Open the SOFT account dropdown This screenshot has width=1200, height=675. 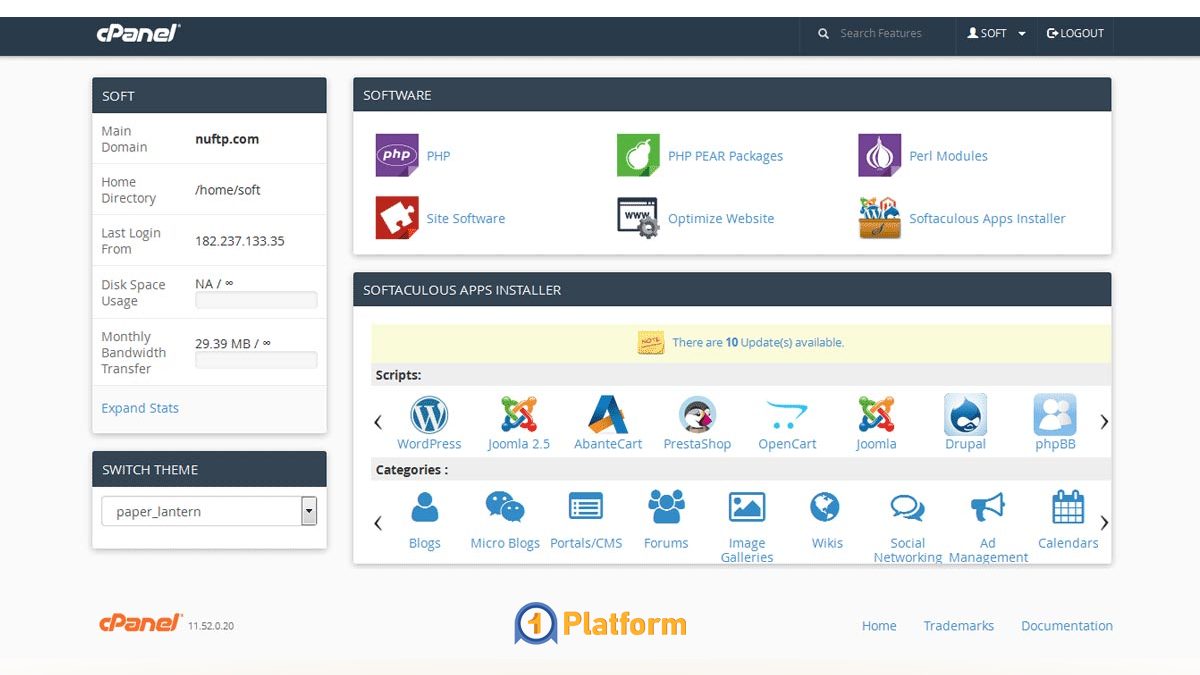pos(994,33)
